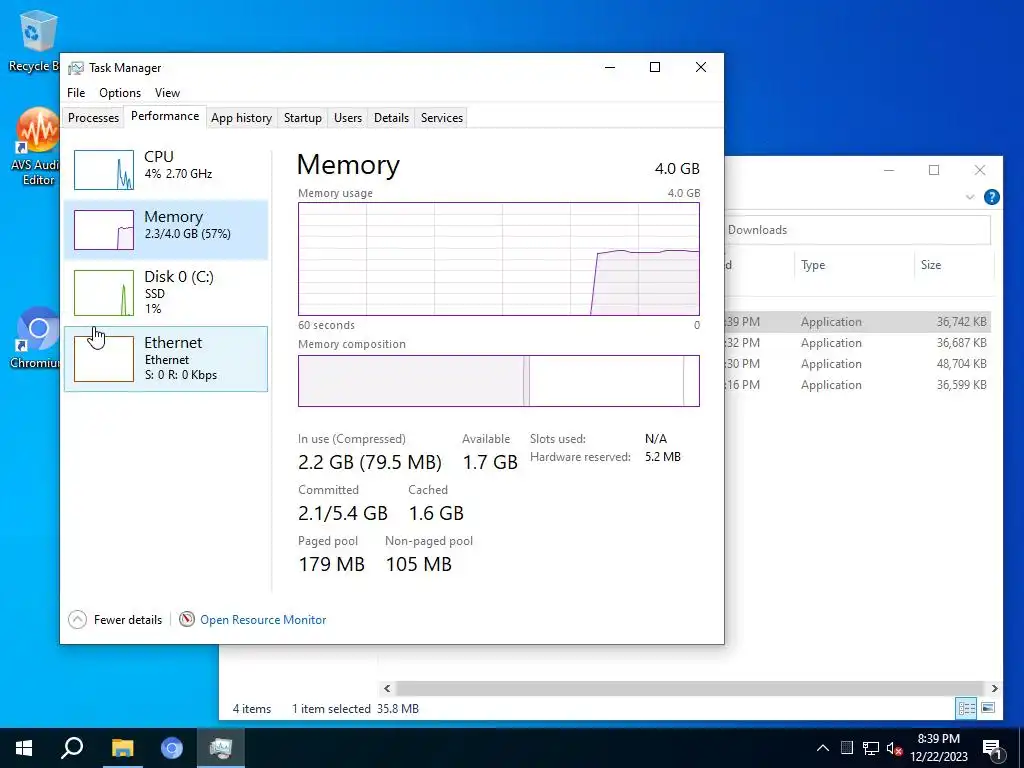Switch Explorer to large icons view
Screen dimensions: 1024x768
pyautogui.click(x=988, y=708)
